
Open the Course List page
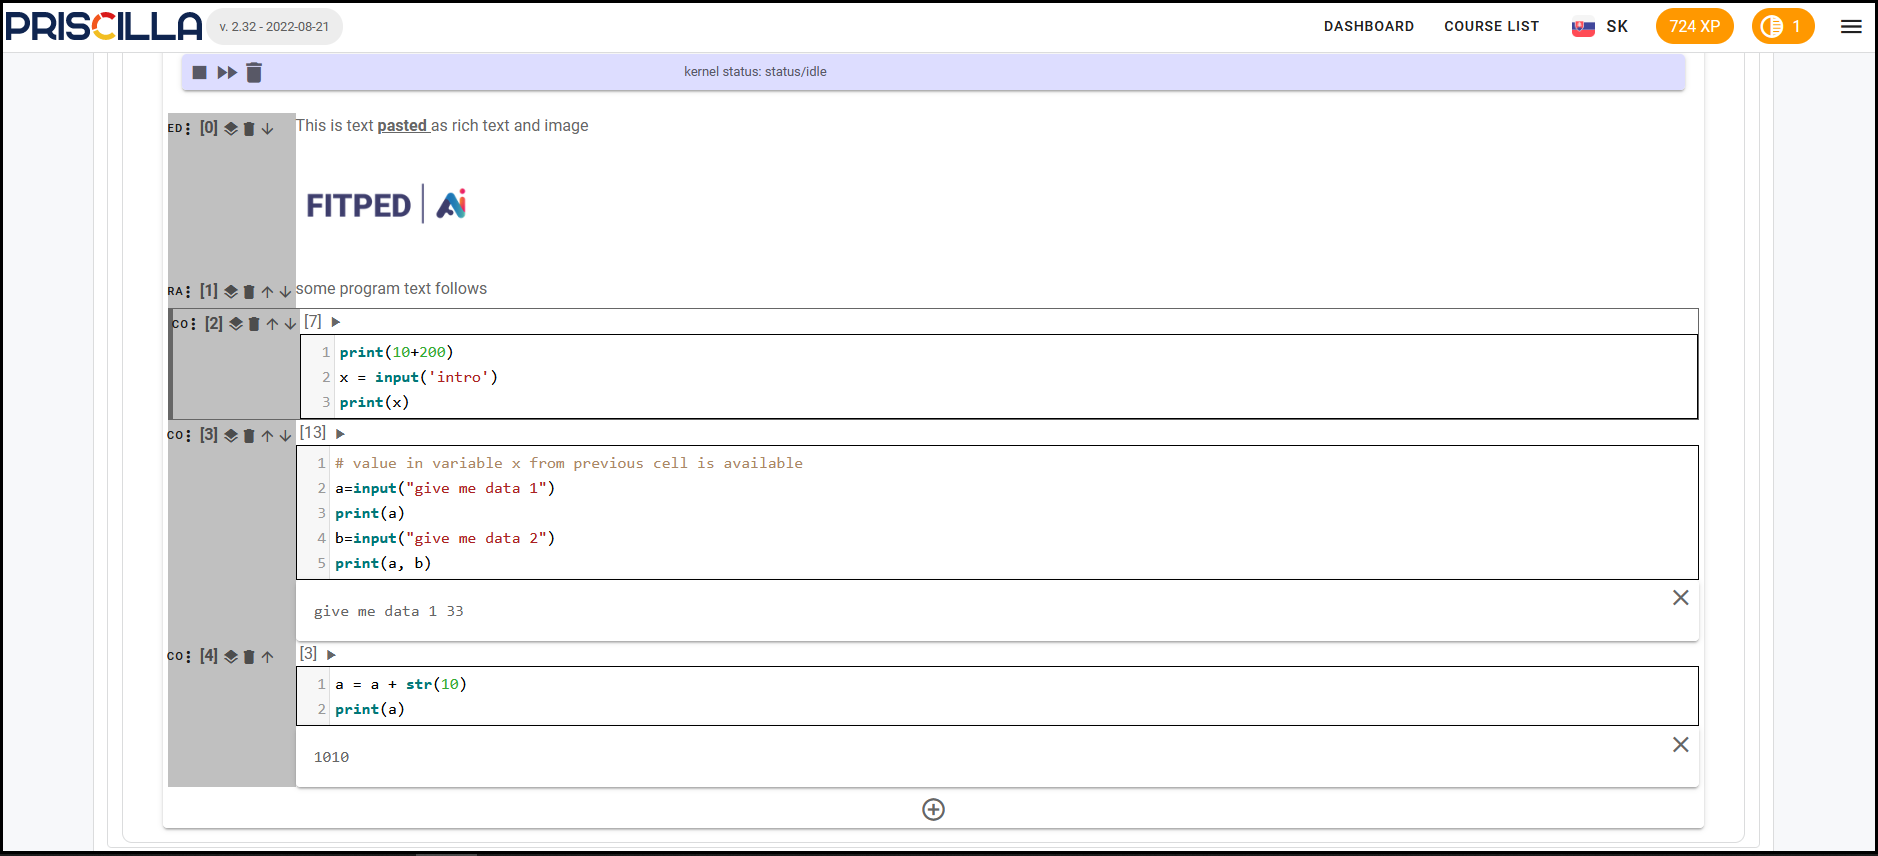(1491, 27)
